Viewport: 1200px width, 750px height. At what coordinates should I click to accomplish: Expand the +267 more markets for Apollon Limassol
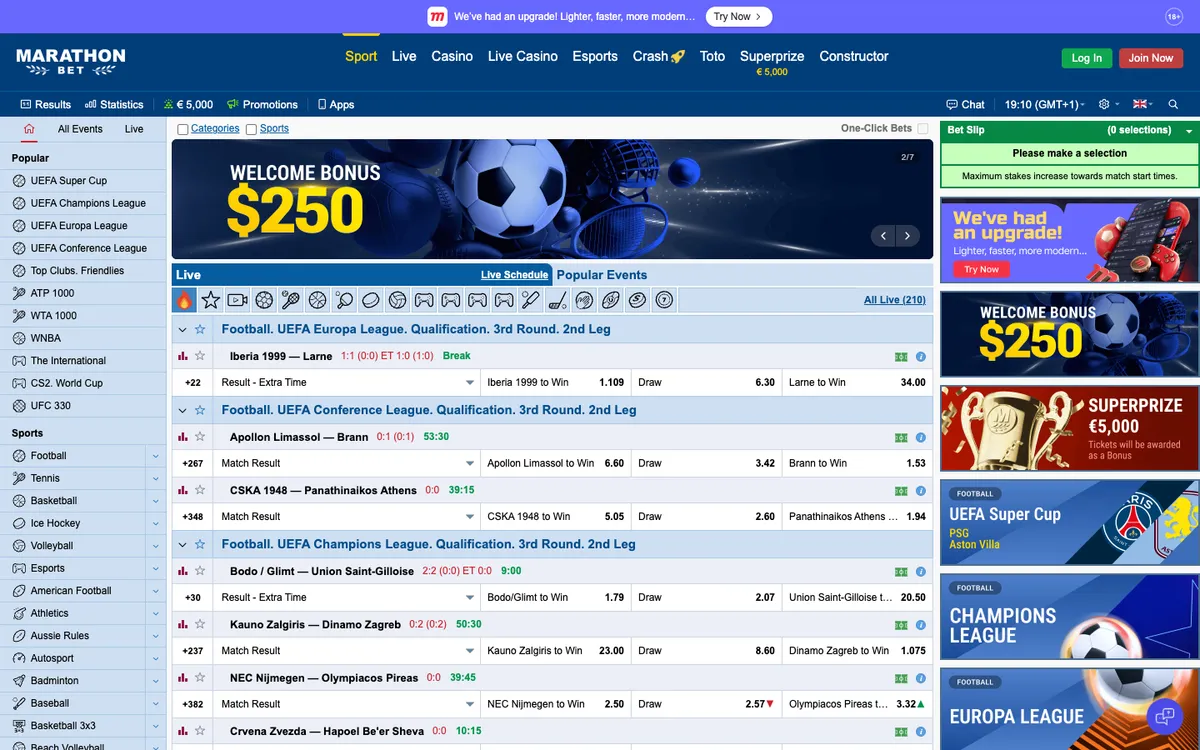tap(193, 463)
